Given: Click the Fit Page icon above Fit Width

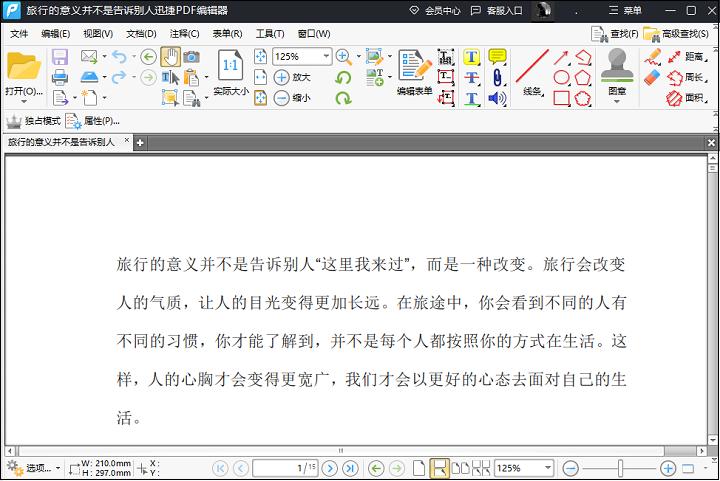Looking at the screenshot, I should [x=260, y=56].
